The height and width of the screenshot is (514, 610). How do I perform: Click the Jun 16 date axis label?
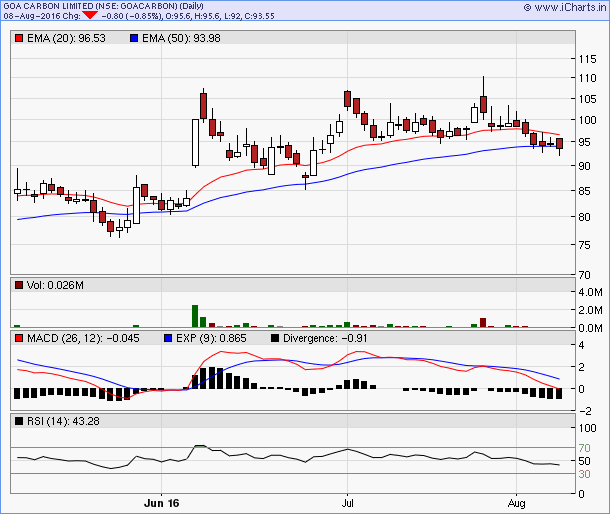(161, 503)
